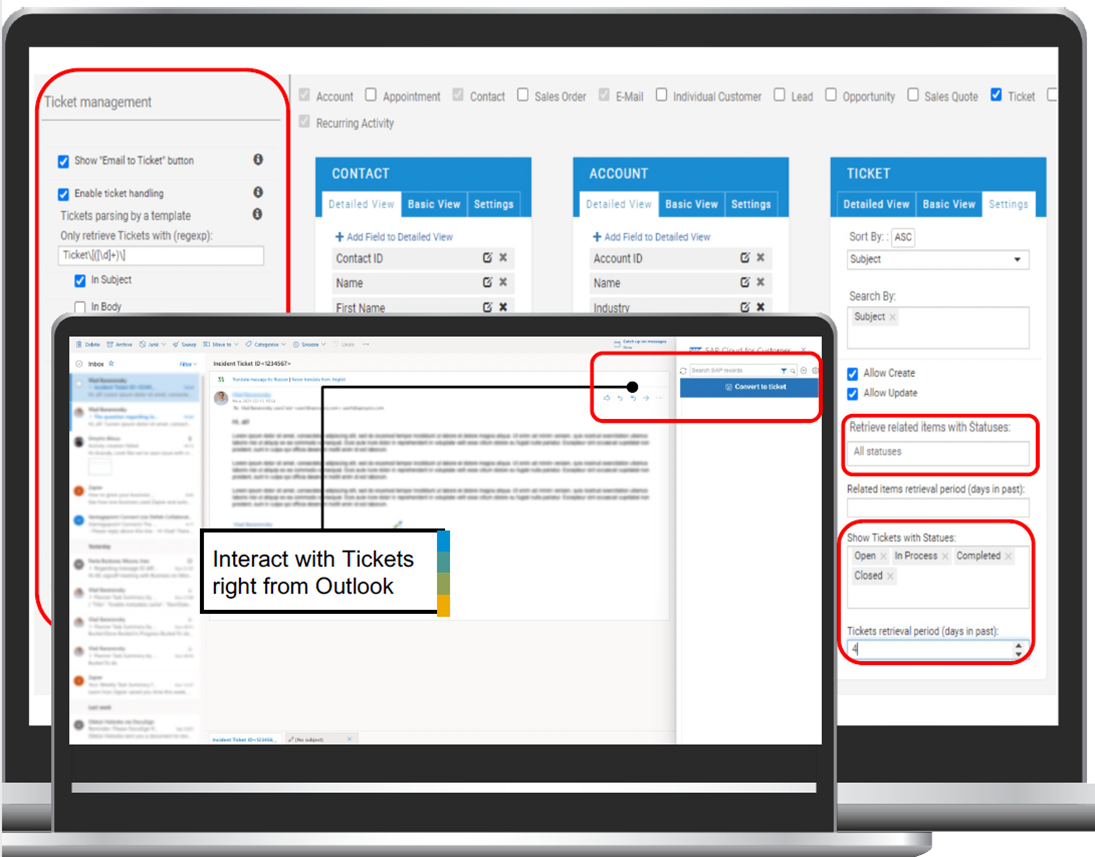Switch to Basic View tab in Contact panel
This screenshot has height=857, width=1095.
pos(434,204)
